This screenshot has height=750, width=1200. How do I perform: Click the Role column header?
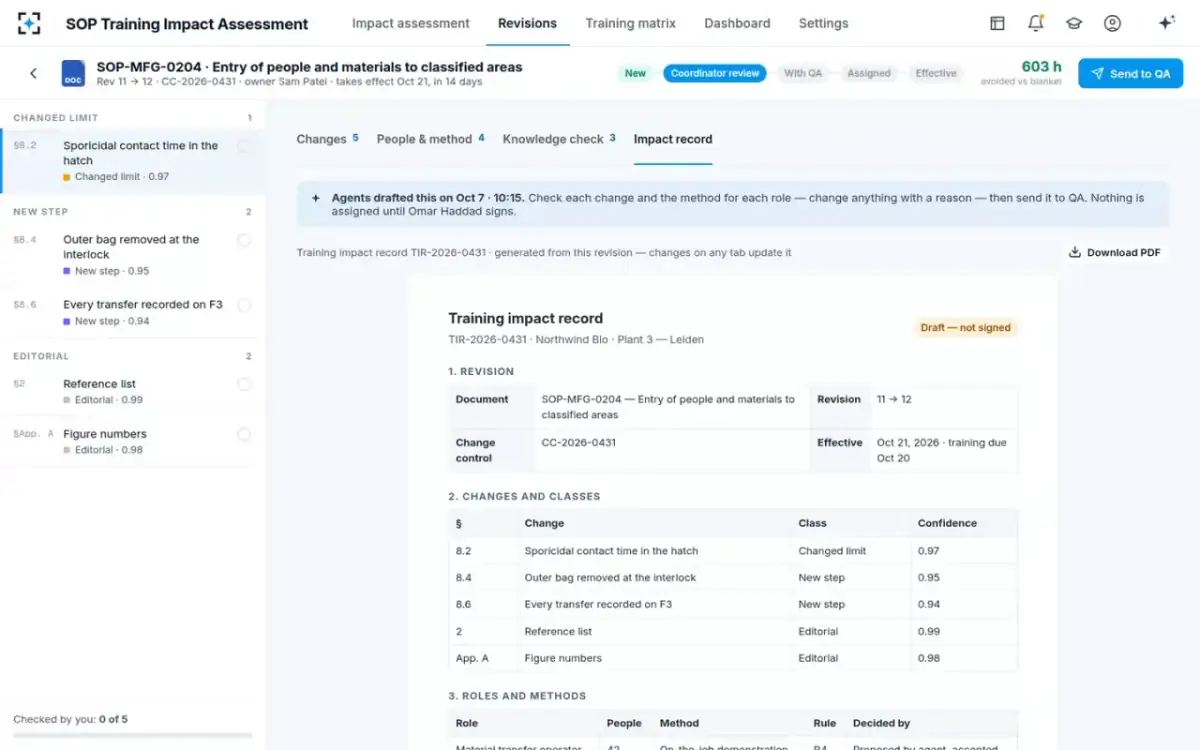(466, 723)
